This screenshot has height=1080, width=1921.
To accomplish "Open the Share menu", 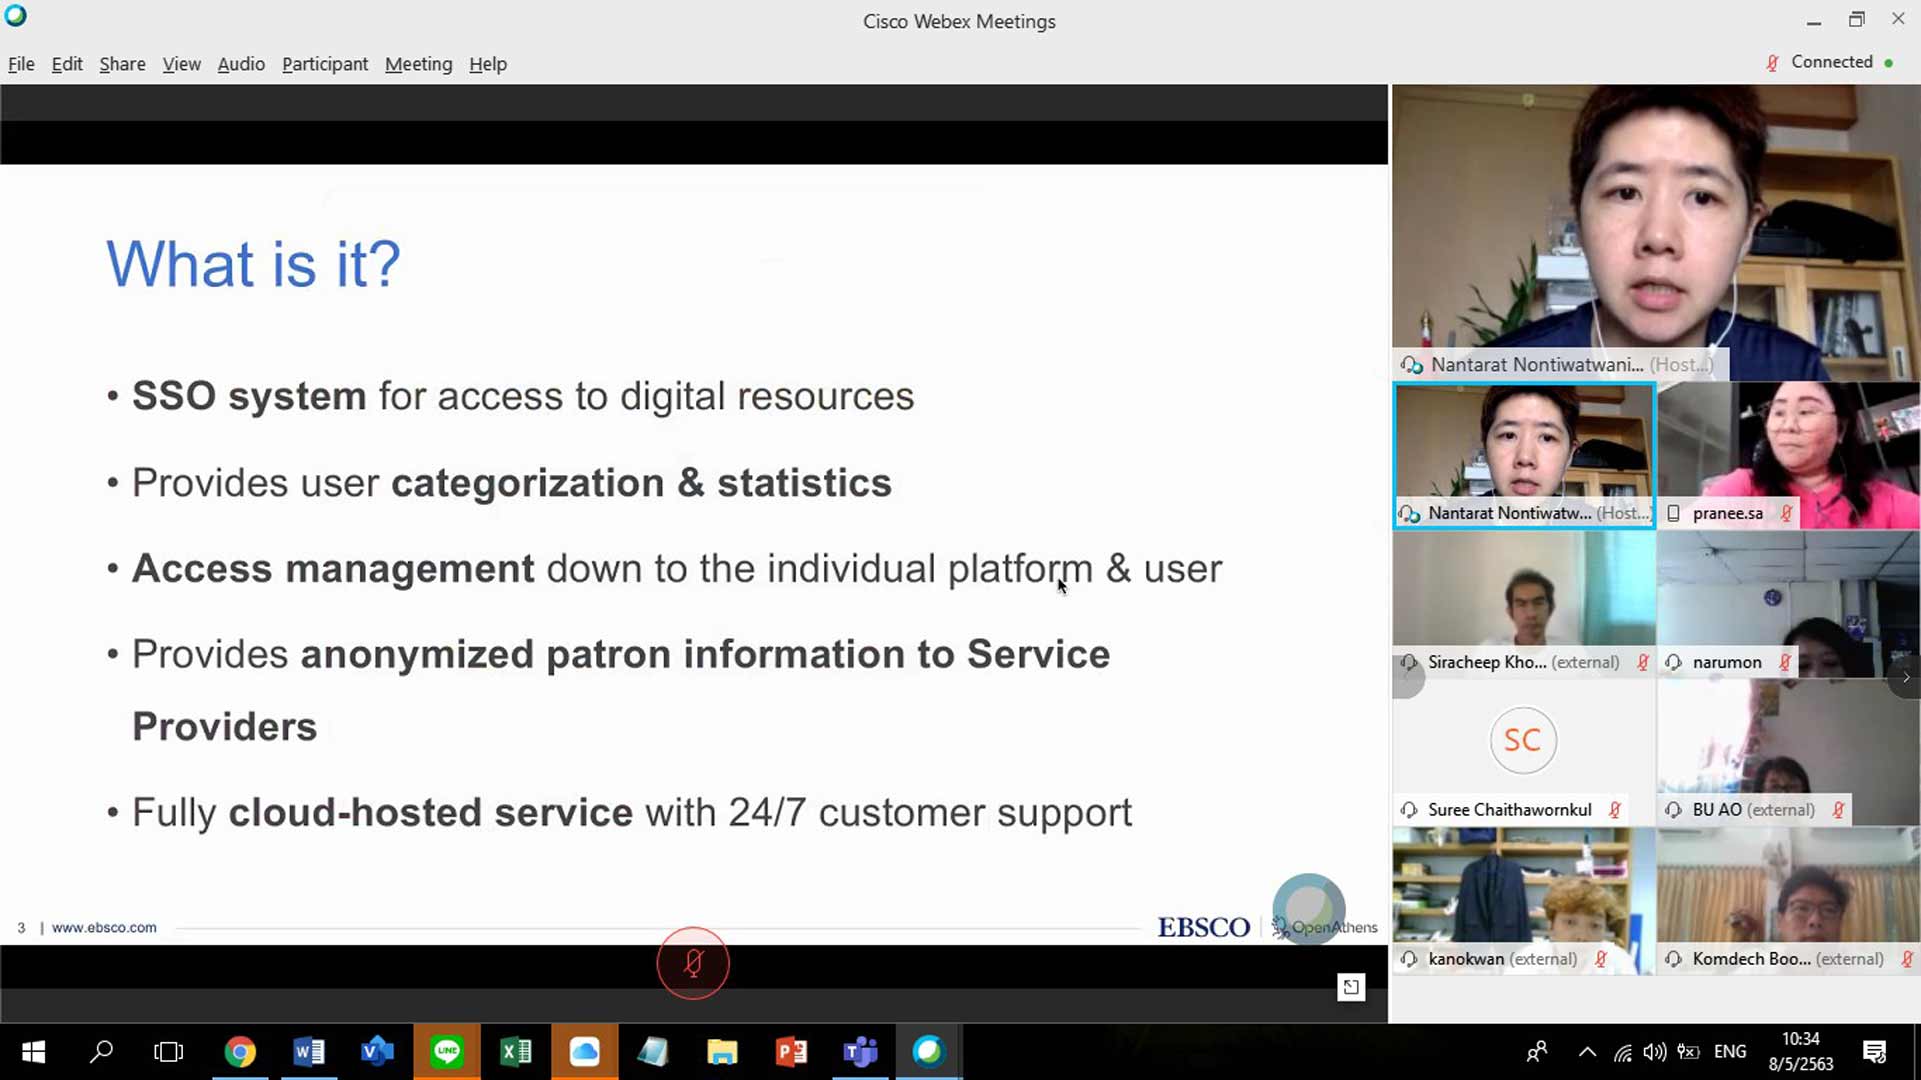I will coord(122,64).
